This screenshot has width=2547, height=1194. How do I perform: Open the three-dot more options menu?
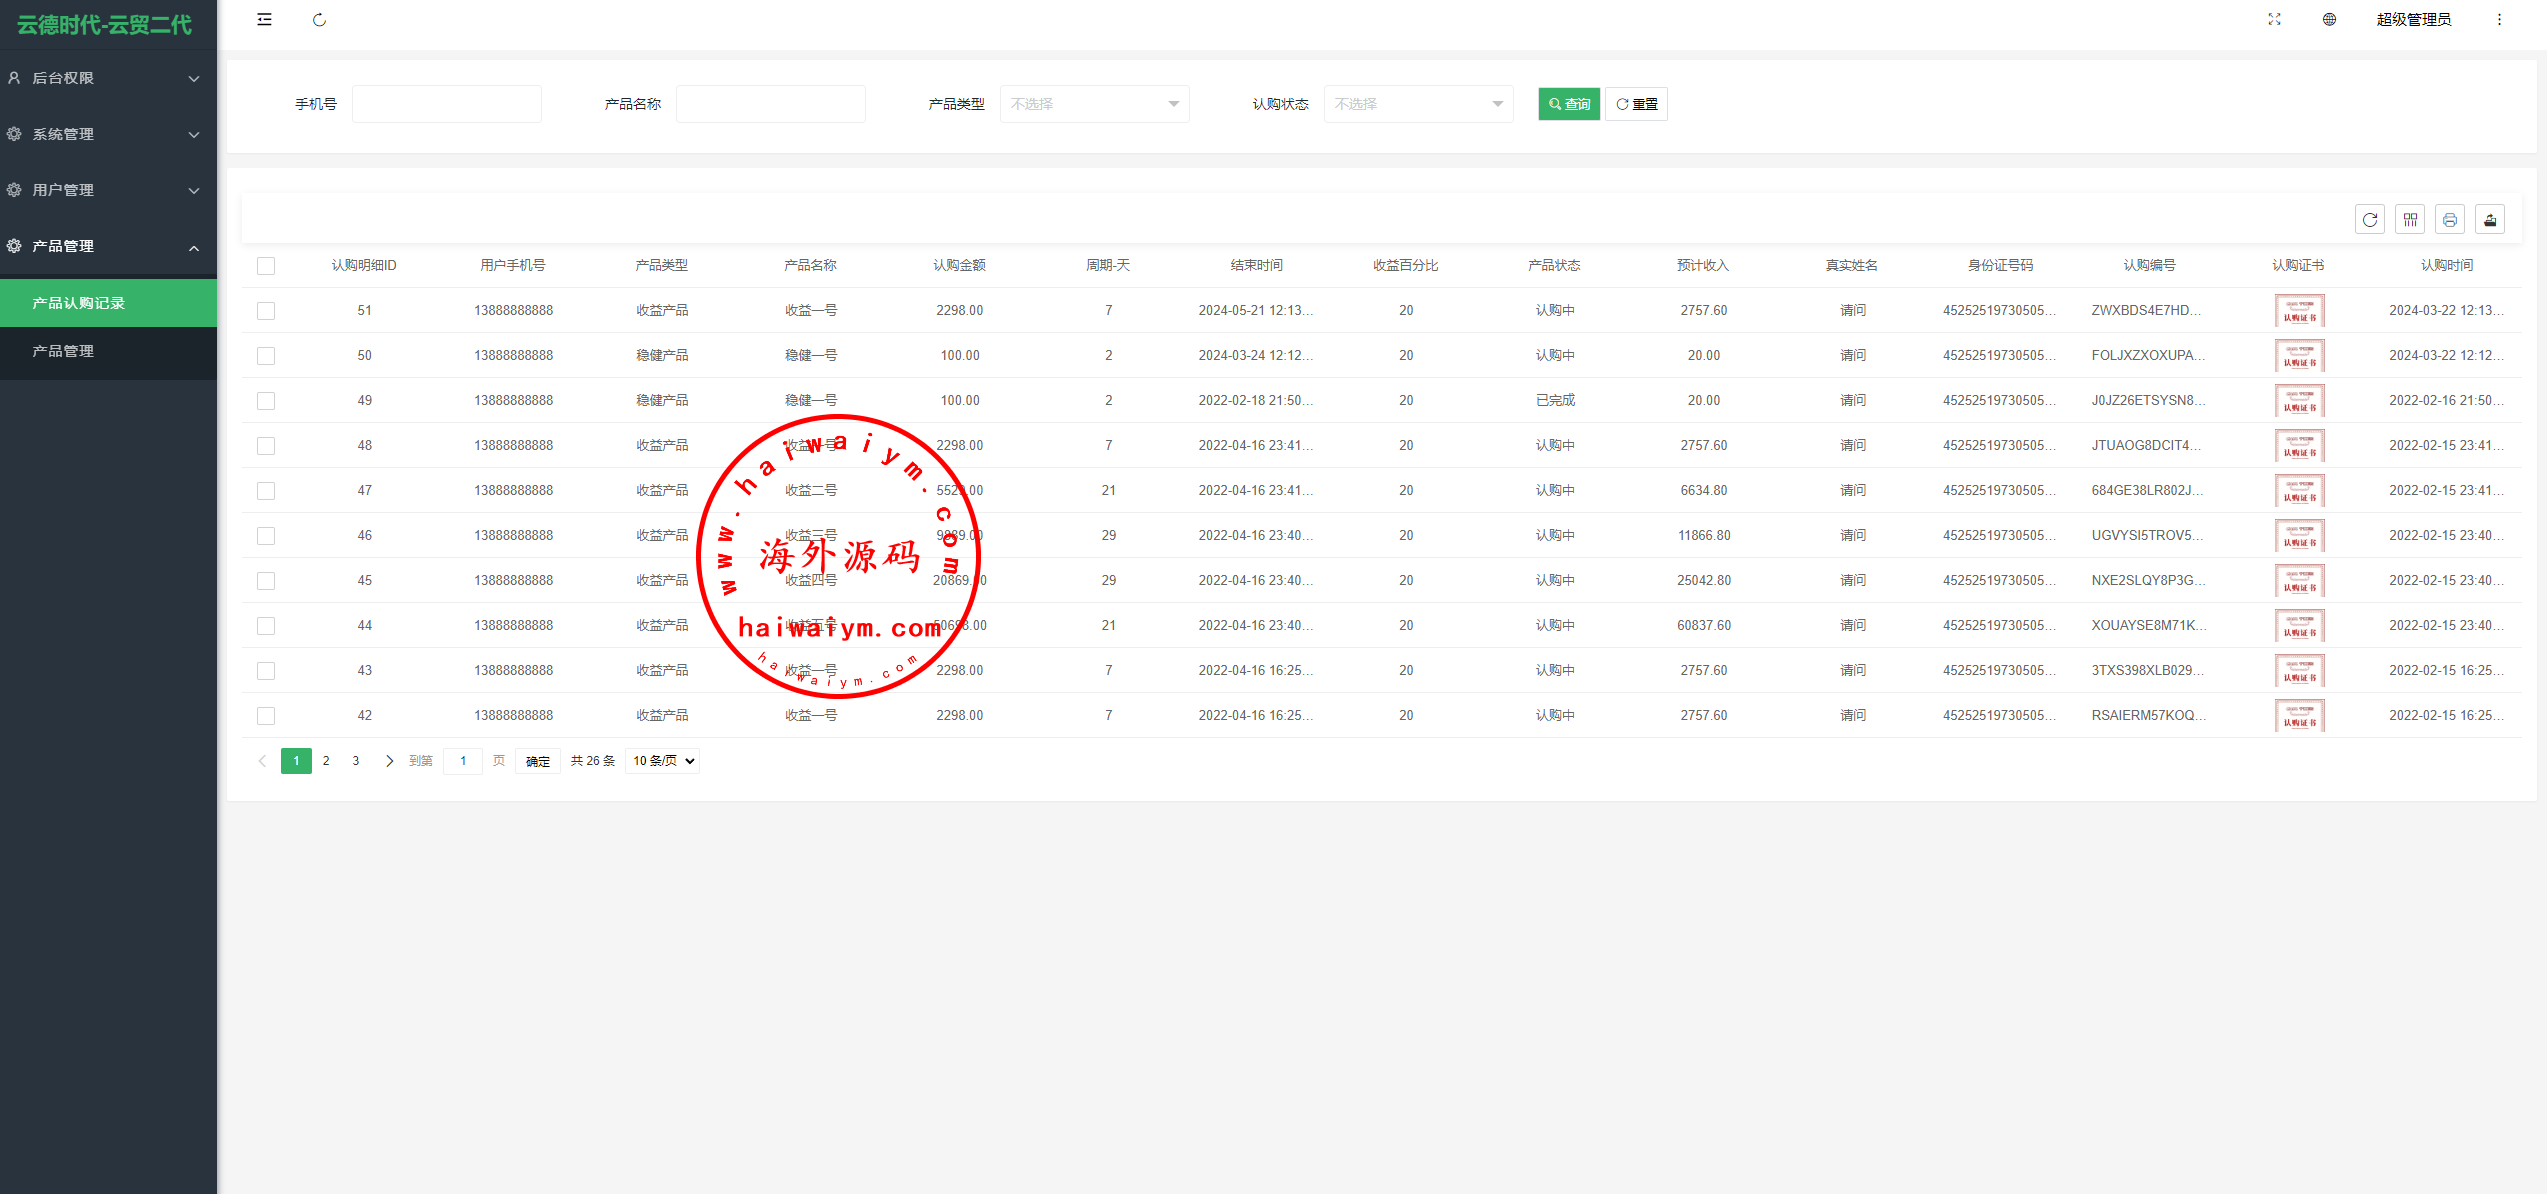(2499, 20)
